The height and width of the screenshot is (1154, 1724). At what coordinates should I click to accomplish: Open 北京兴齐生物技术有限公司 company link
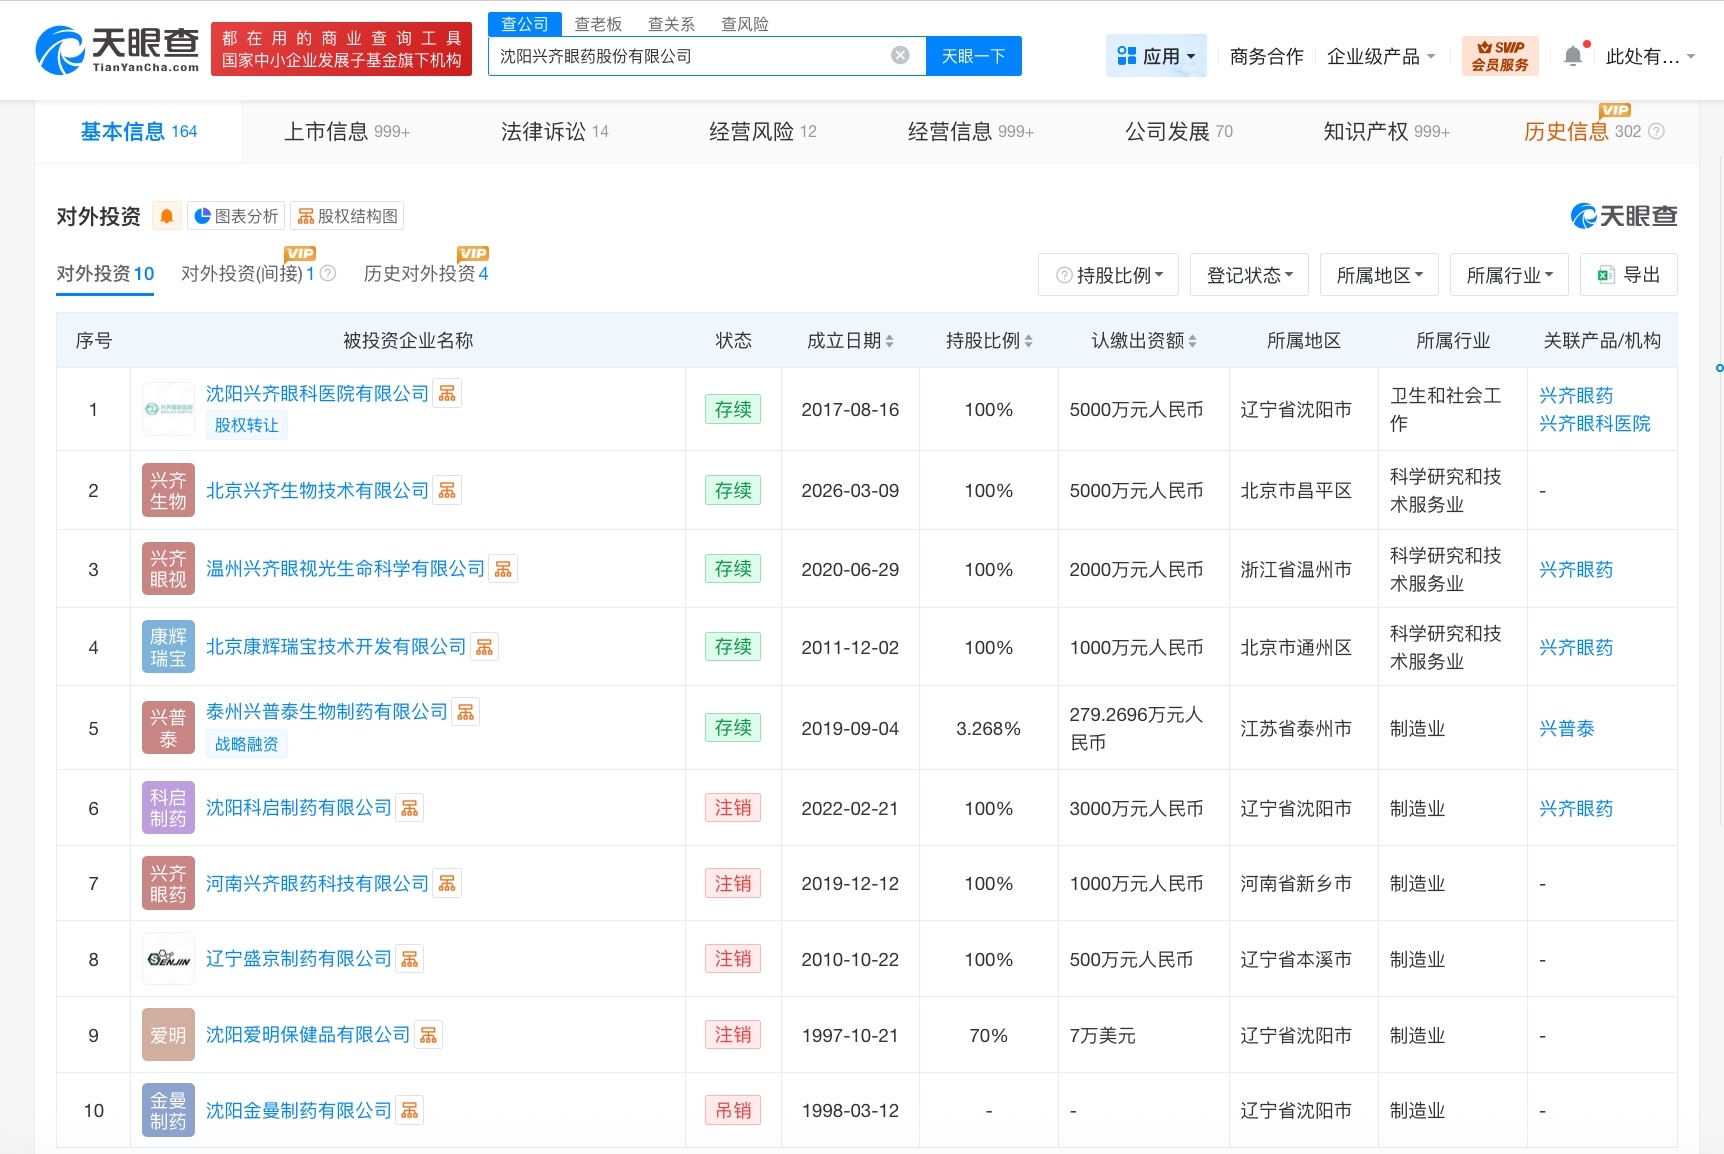click(x=316, y=490)
